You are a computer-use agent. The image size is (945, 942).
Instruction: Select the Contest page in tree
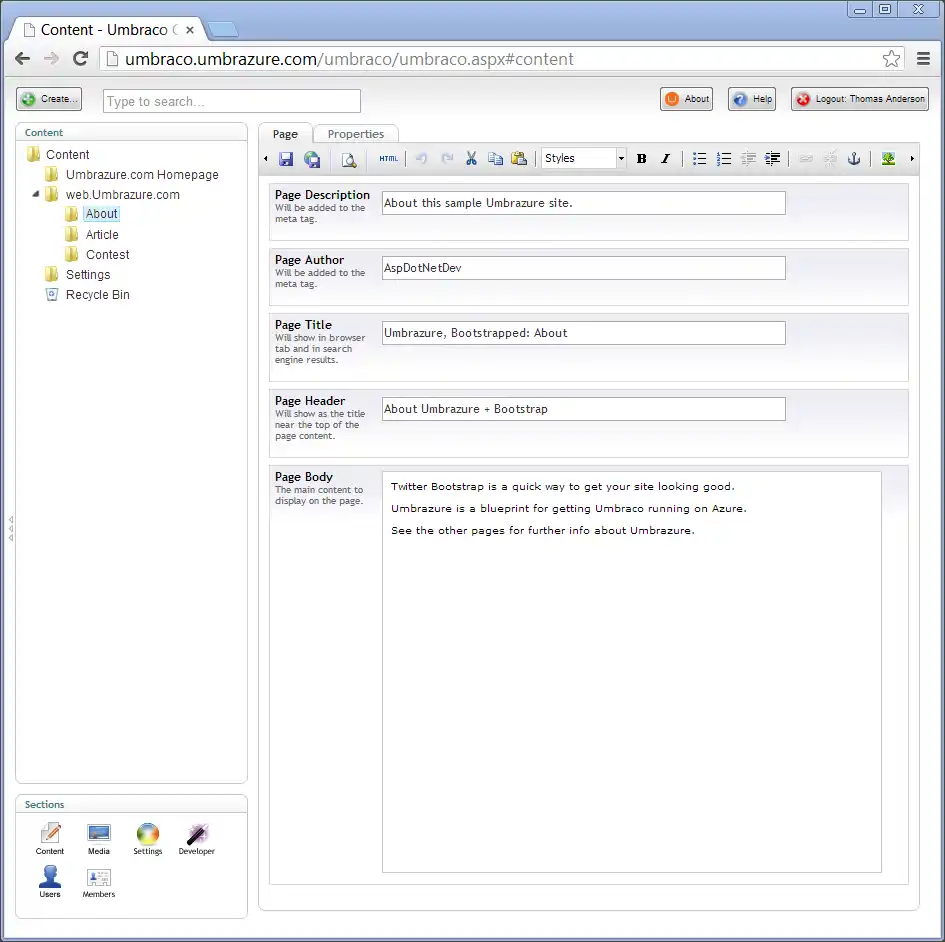(107, 254)
